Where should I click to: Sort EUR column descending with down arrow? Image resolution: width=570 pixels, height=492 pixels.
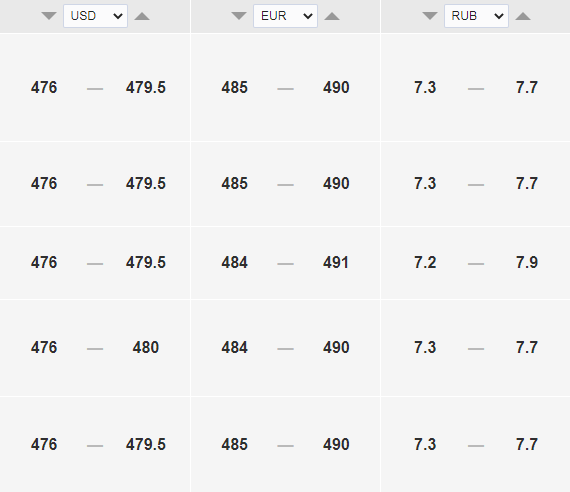[x=239, y=16]
